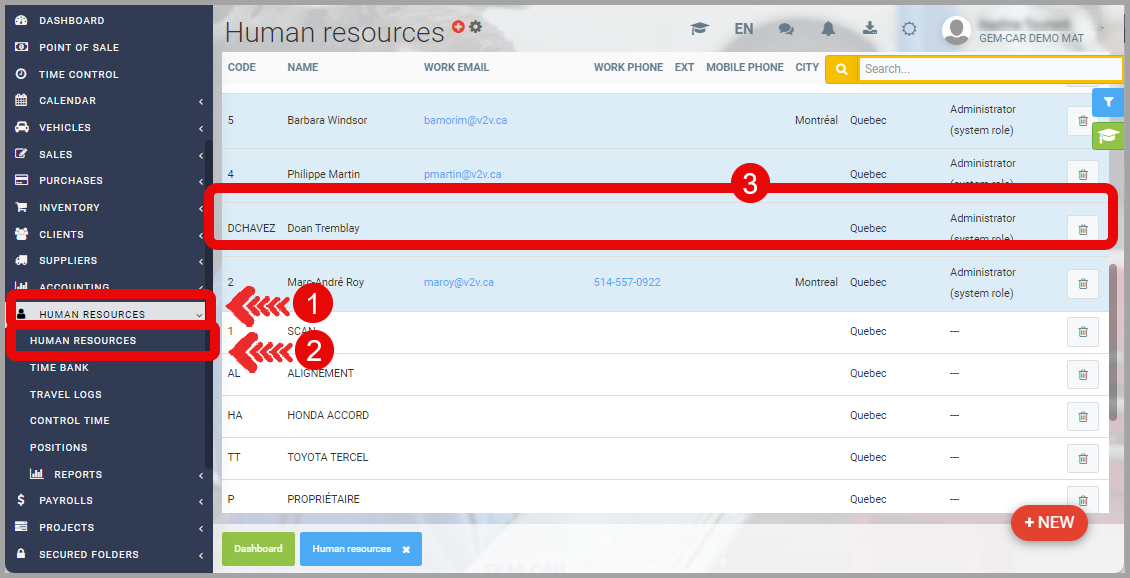This screenshot has width=1130, height=578.
Task: Close the Human resources tab
Action: 406,550
